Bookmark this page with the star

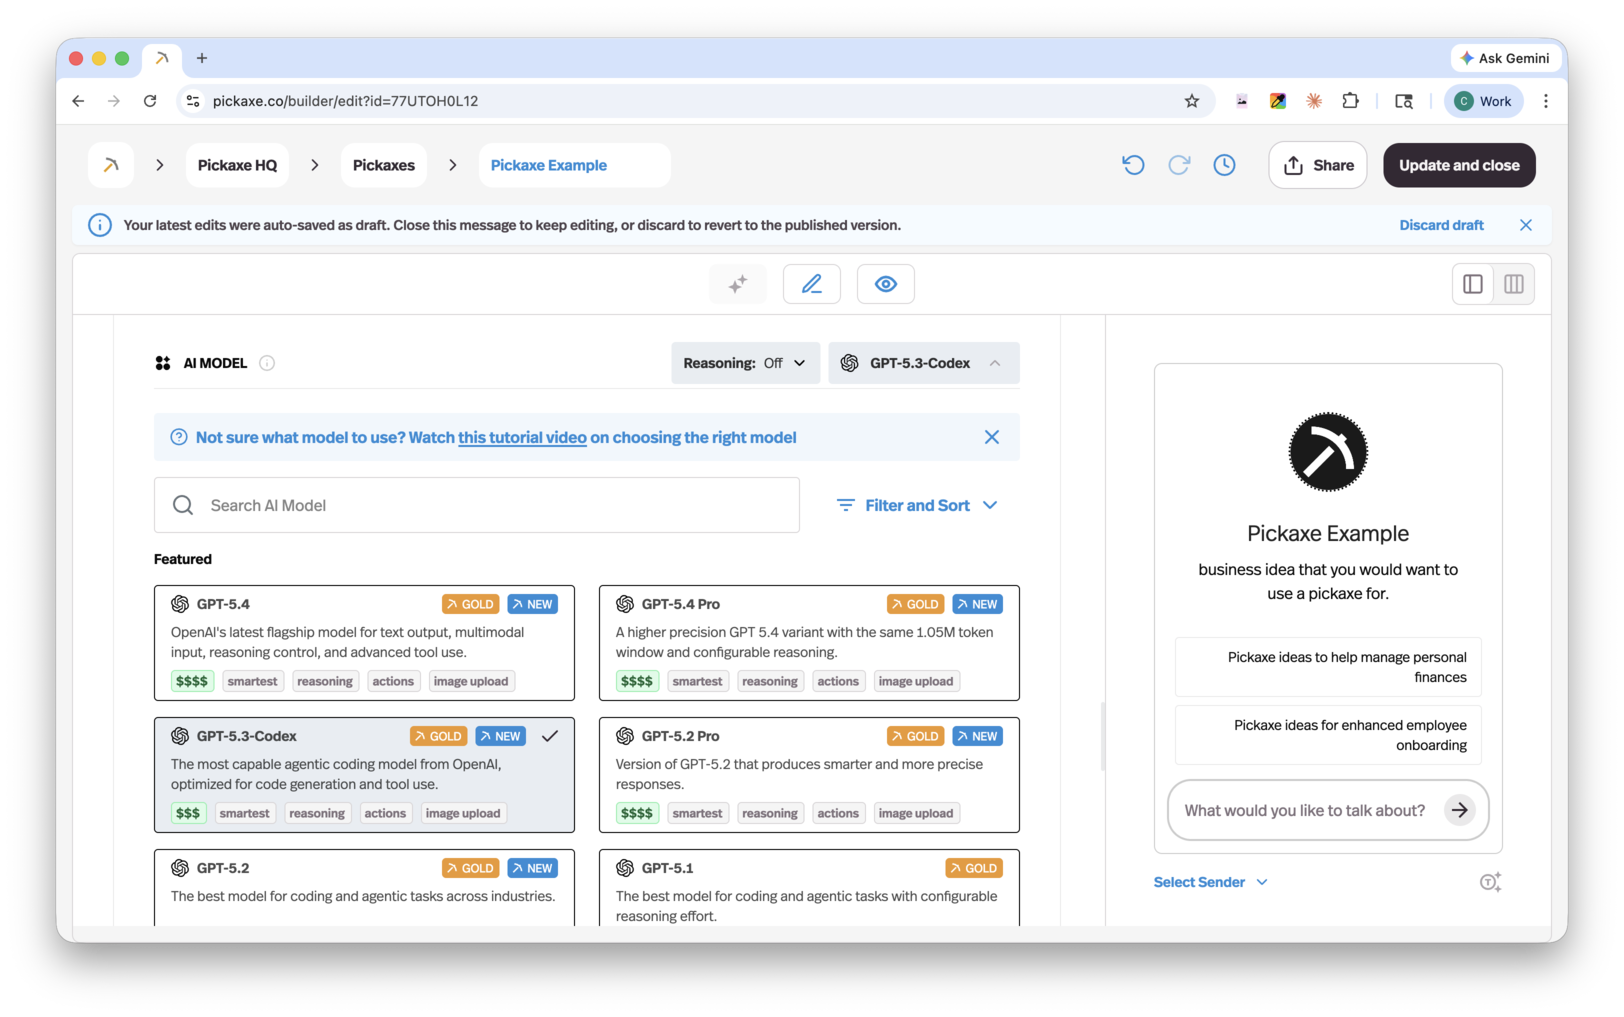click(x=1192, y=101)
